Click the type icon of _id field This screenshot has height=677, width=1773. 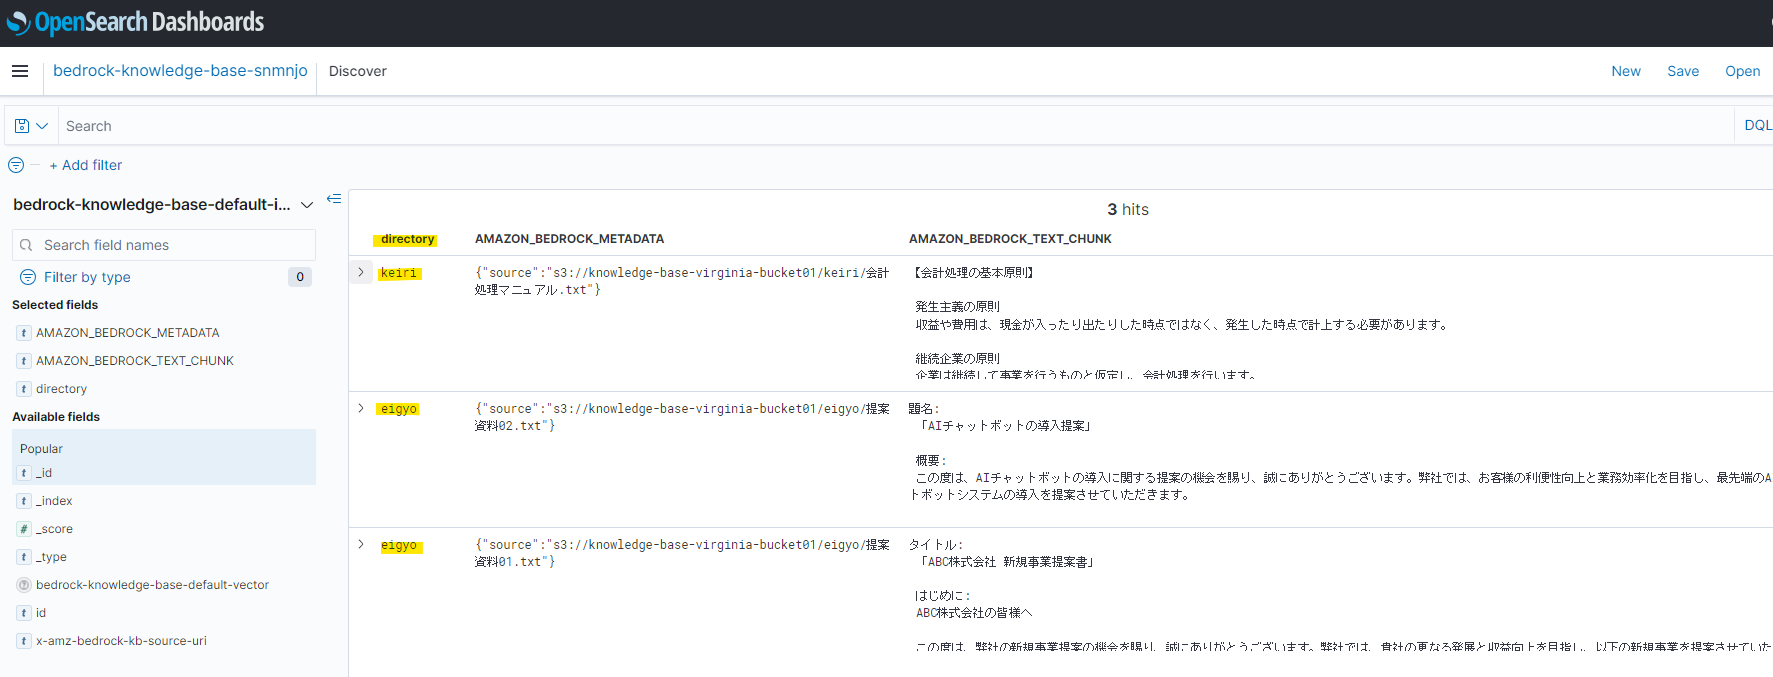[x=24, y=473]
